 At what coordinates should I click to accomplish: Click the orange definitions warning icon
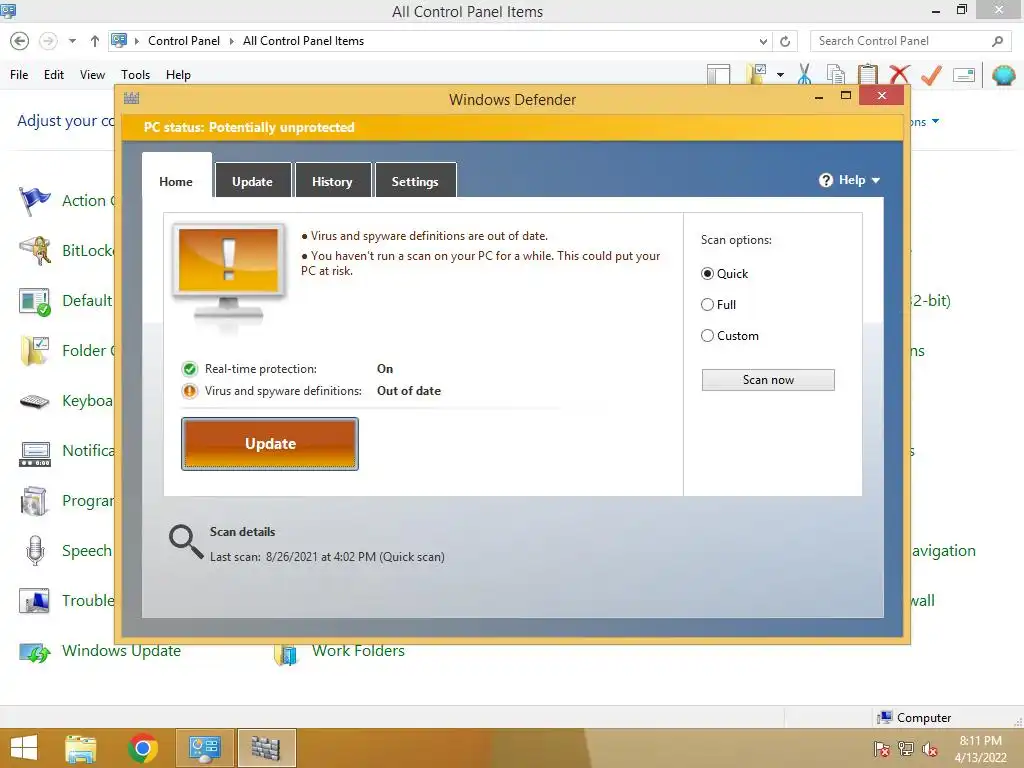coord(189,391)
